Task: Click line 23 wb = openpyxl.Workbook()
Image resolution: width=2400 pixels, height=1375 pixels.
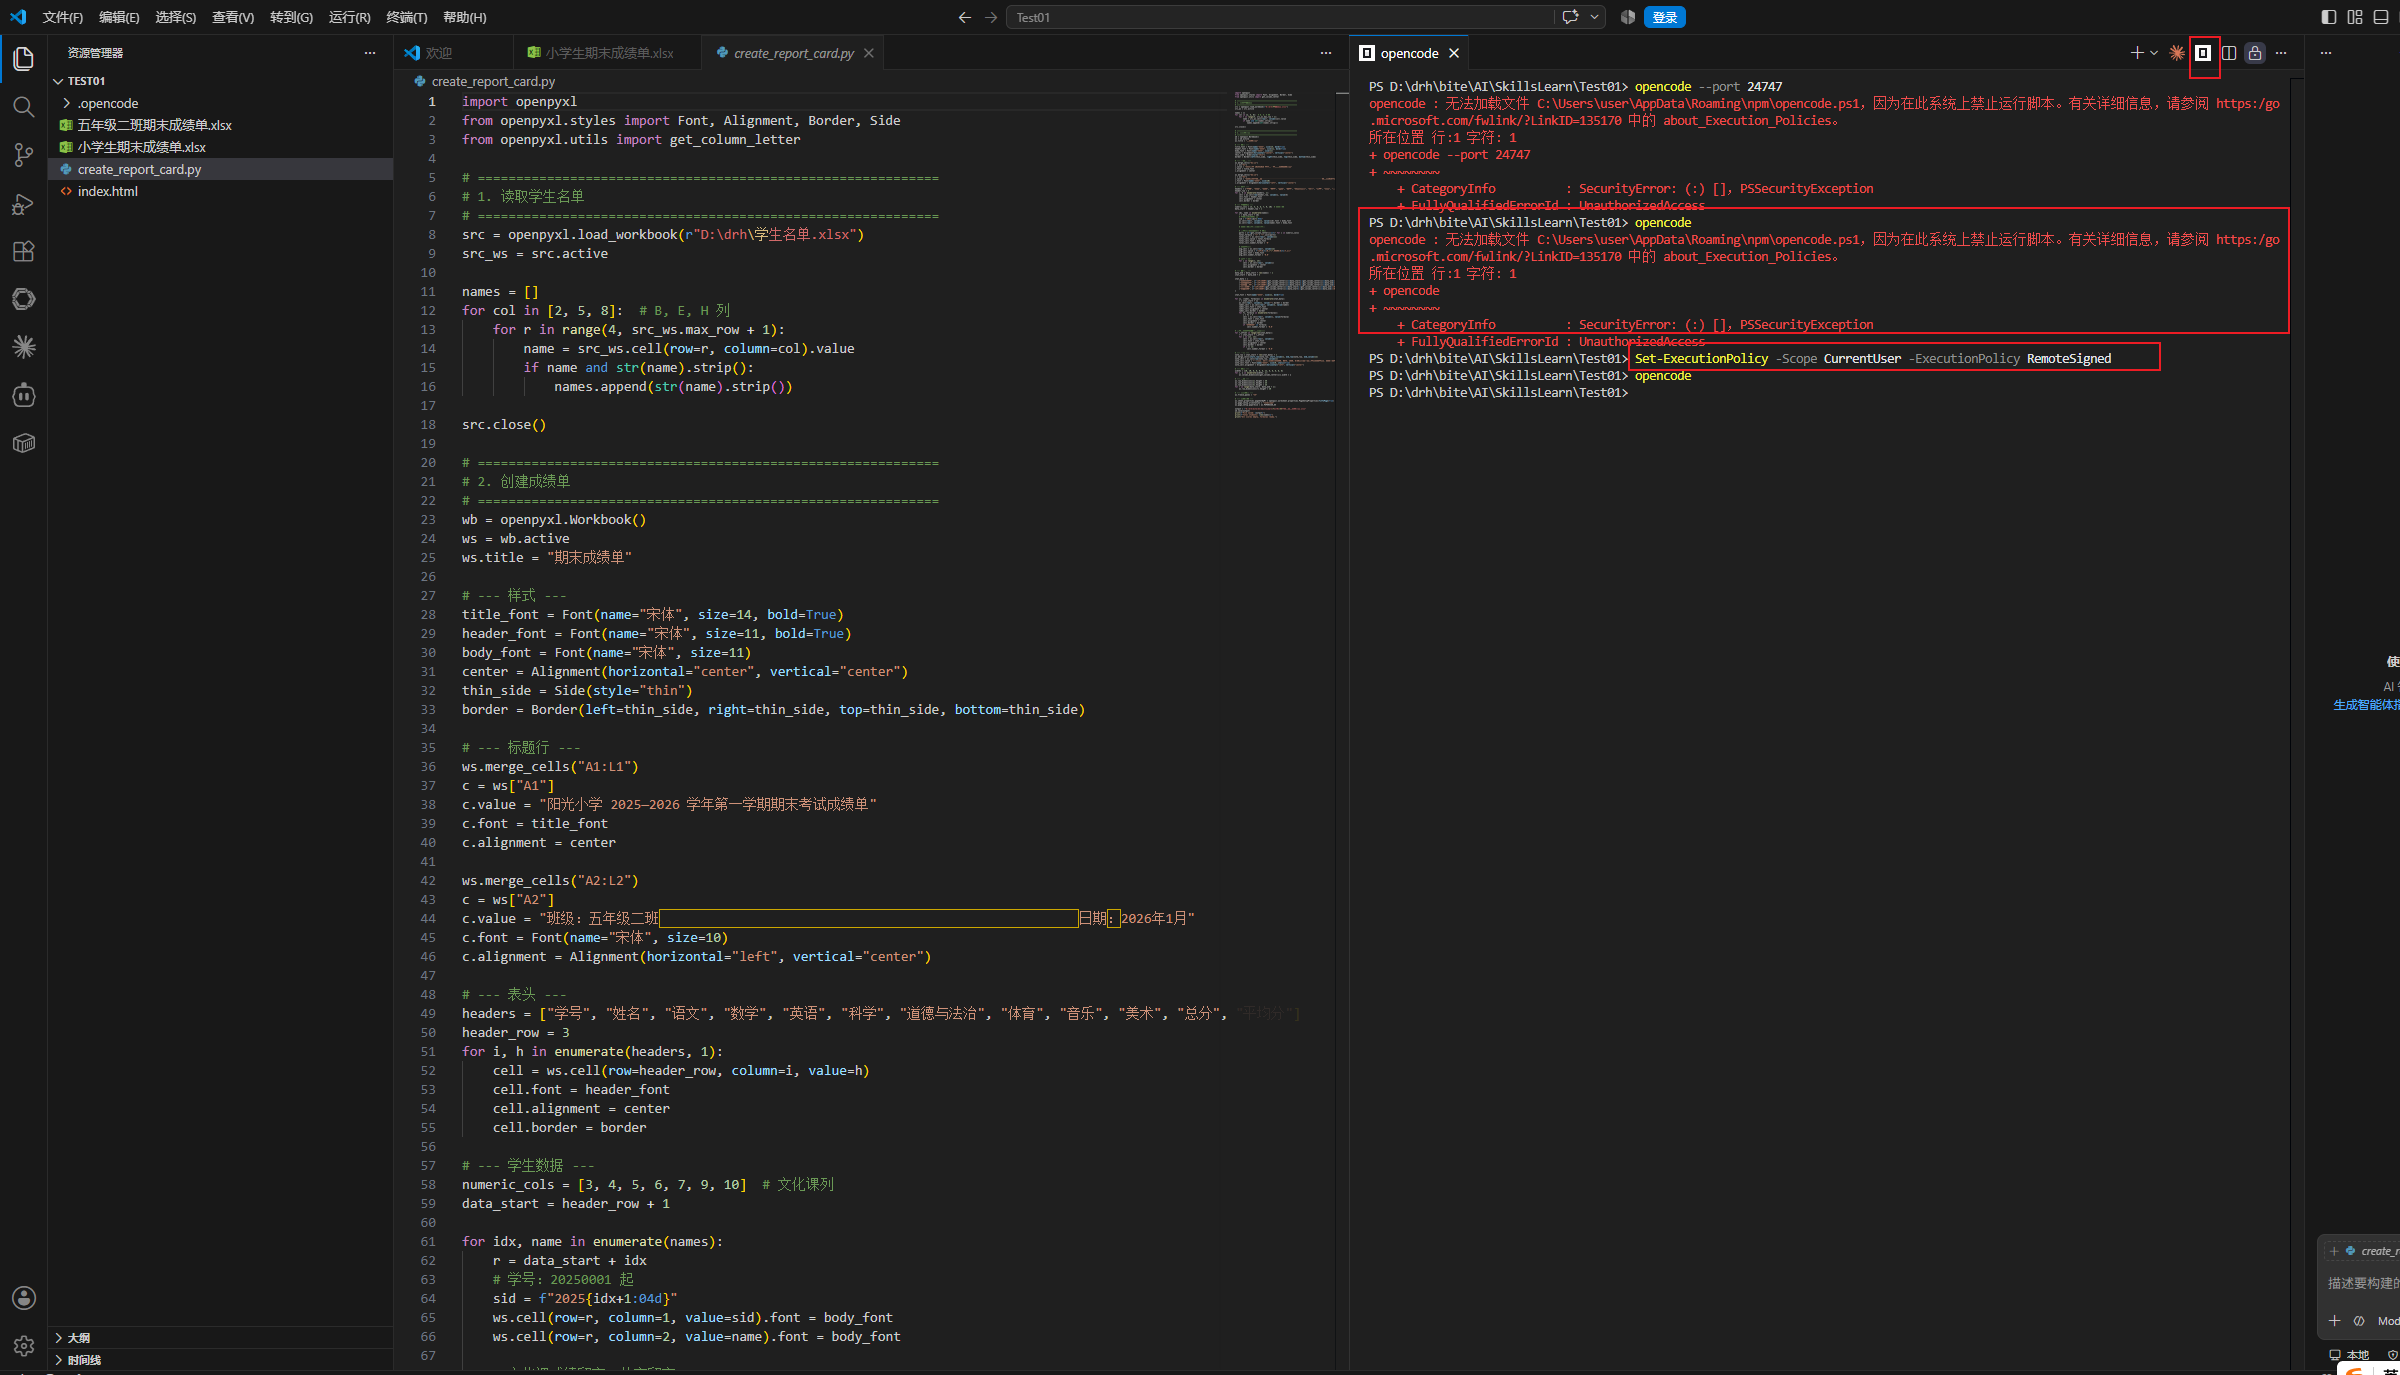Action: click(x=553, y=520)
